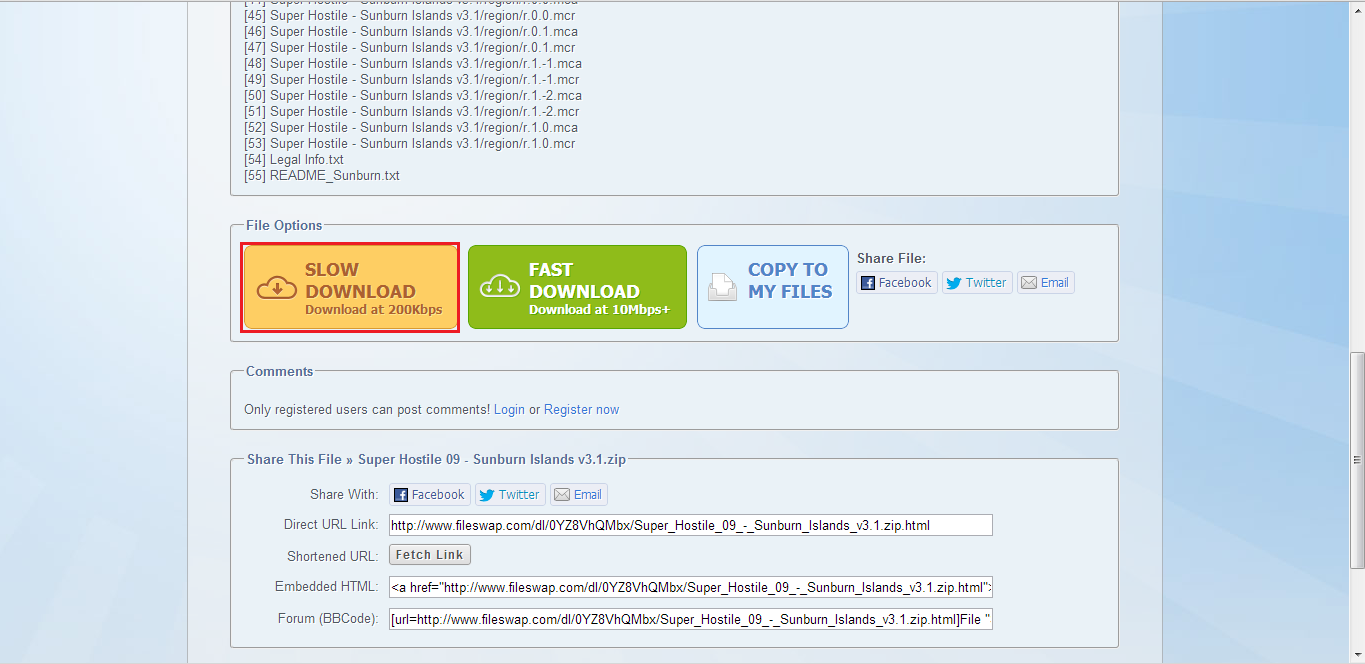Share on Facebook beside Share File label
This screenshot has width=1365, height=664.
click(897, 283)
